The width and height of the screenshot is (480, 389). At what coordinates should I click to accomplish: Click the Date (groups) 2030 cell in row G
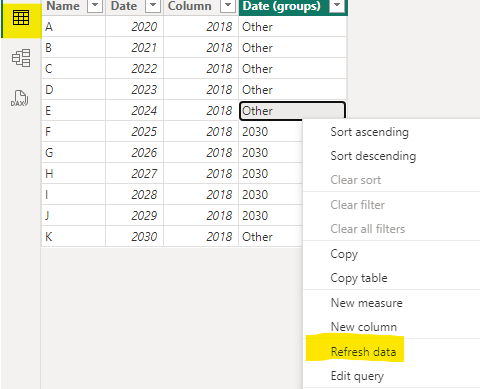point(270,153)
